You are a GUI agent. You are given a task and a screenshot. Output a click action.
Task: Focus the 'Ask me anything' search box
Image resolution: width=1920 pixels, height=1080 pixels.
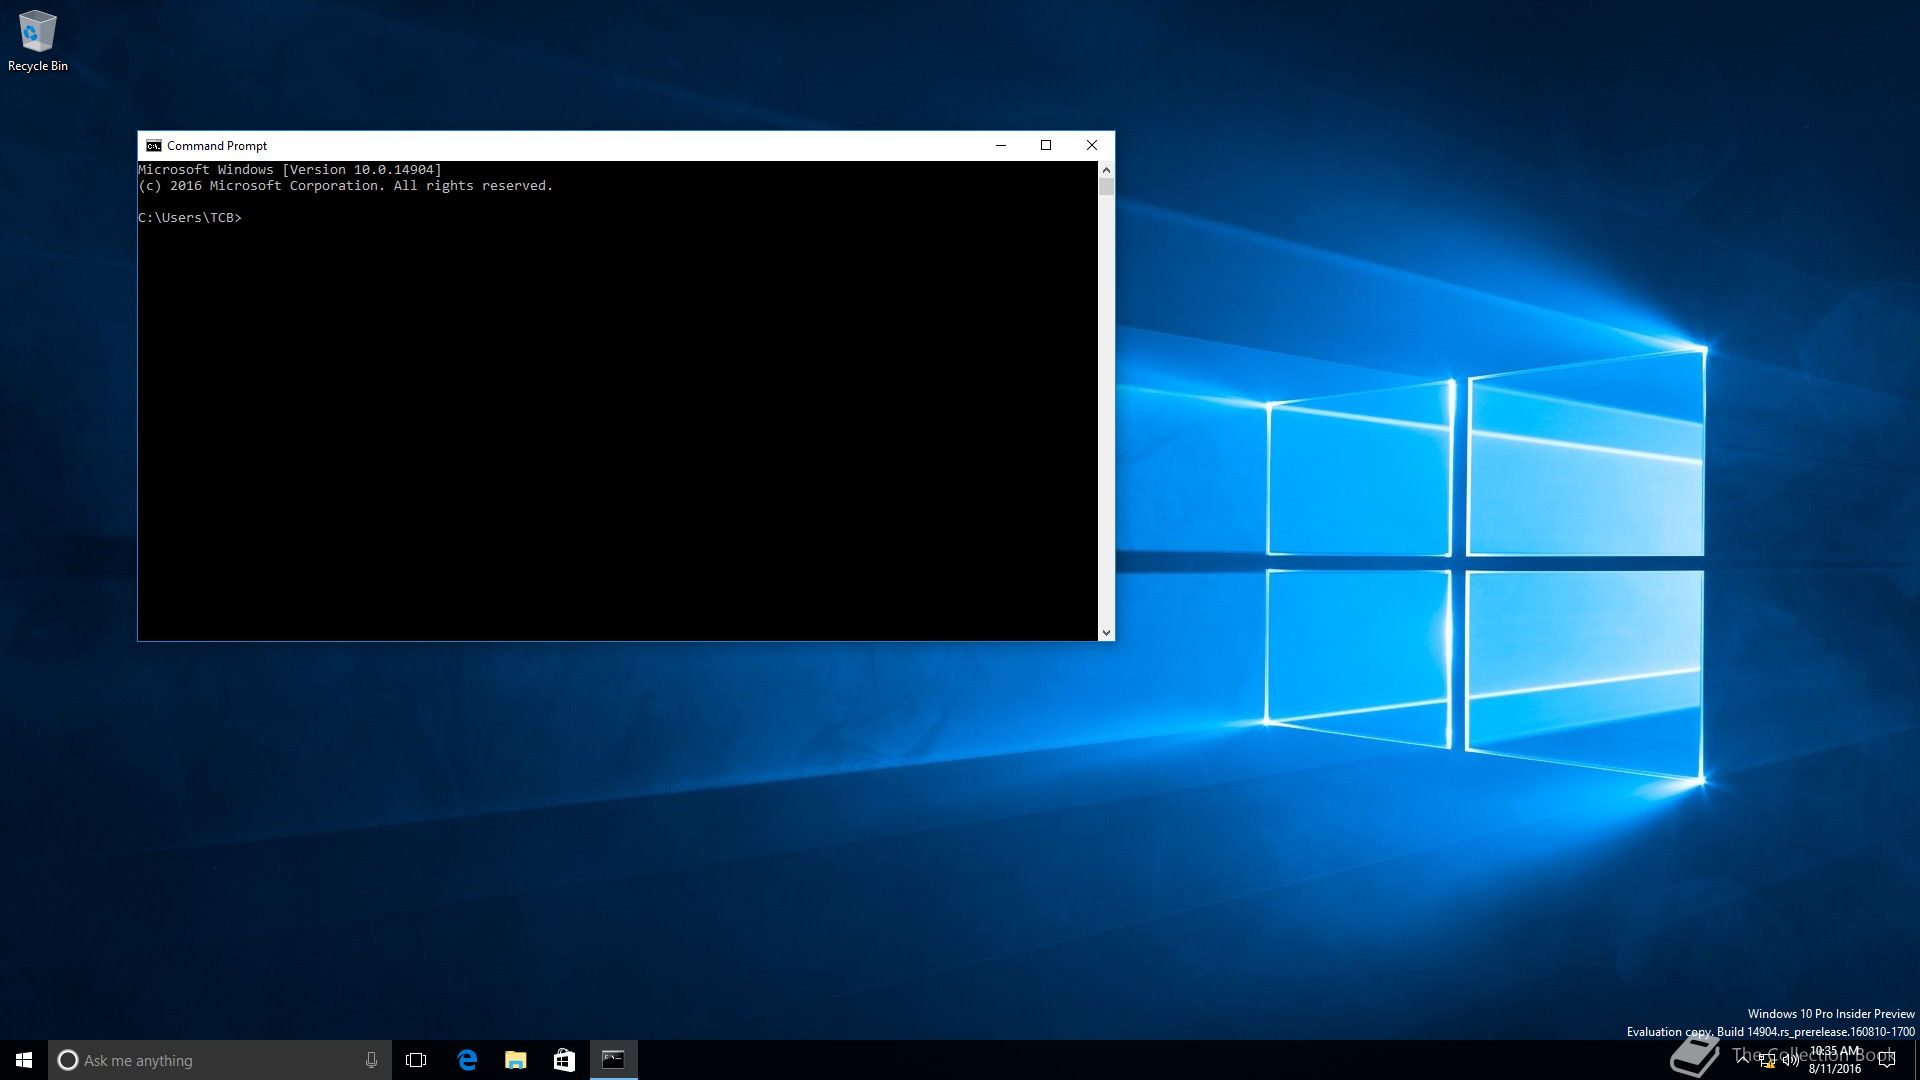click(x=220, y=1060)
